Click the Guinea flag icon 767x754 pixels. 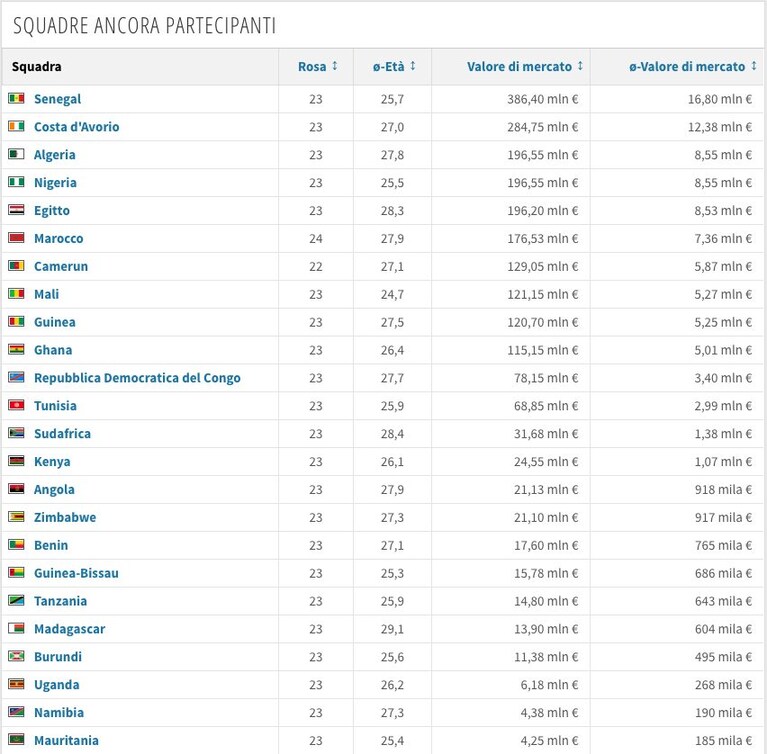(16, 321)
